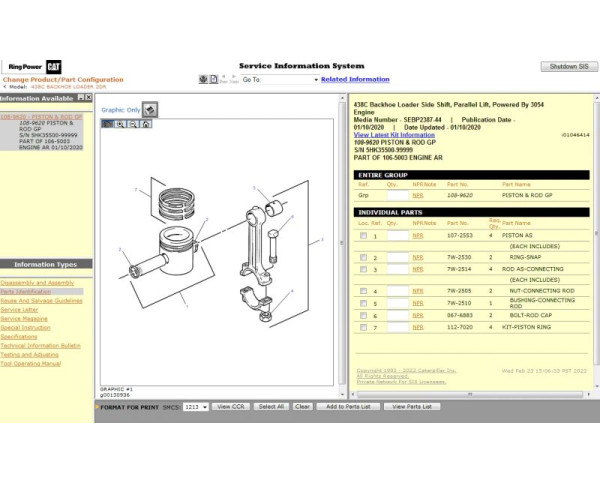The width and height of the screenshot is (600, 484).
Task: Click the Graphic Only toggle icon
Action: (149, 109)
